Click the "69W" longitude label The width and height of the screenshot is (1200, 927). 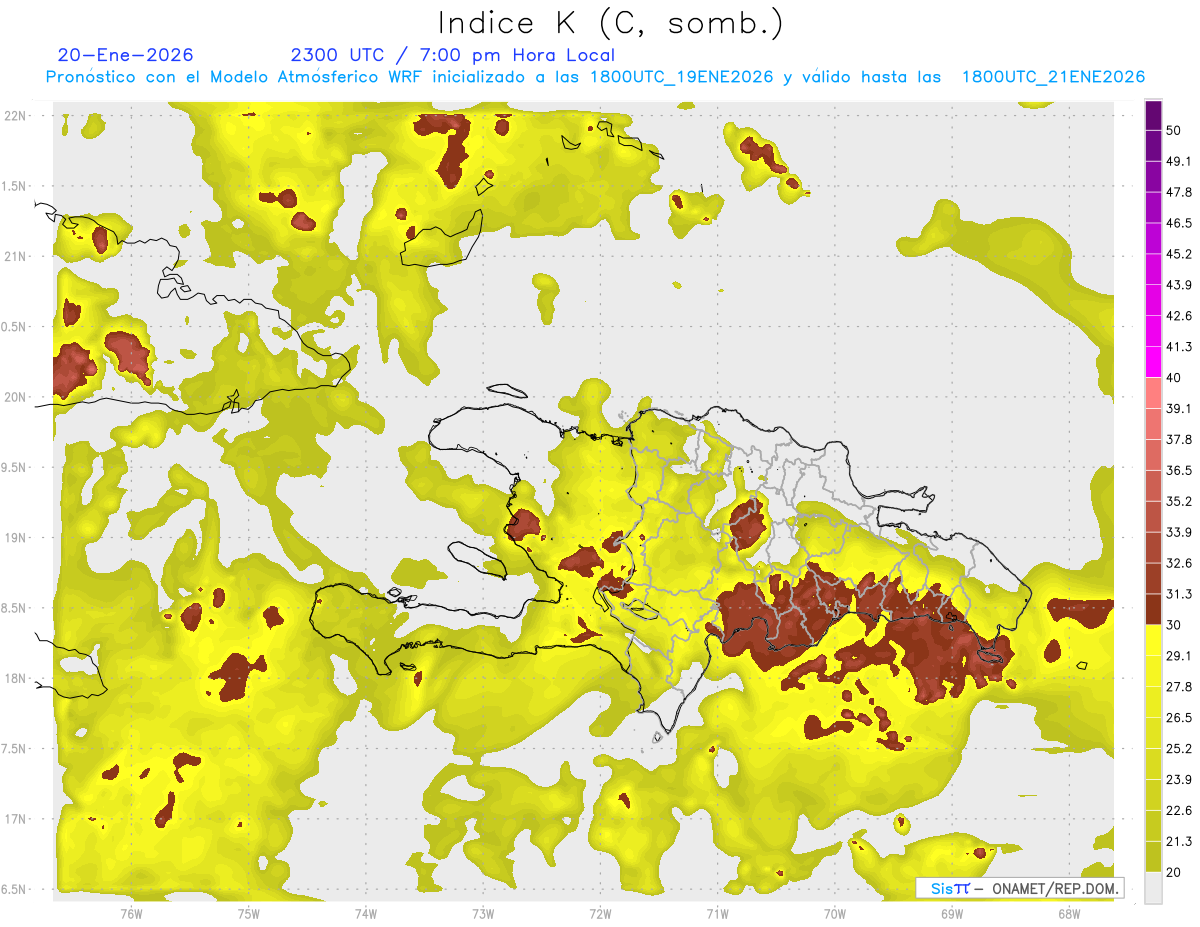click(x=952, y=914)
